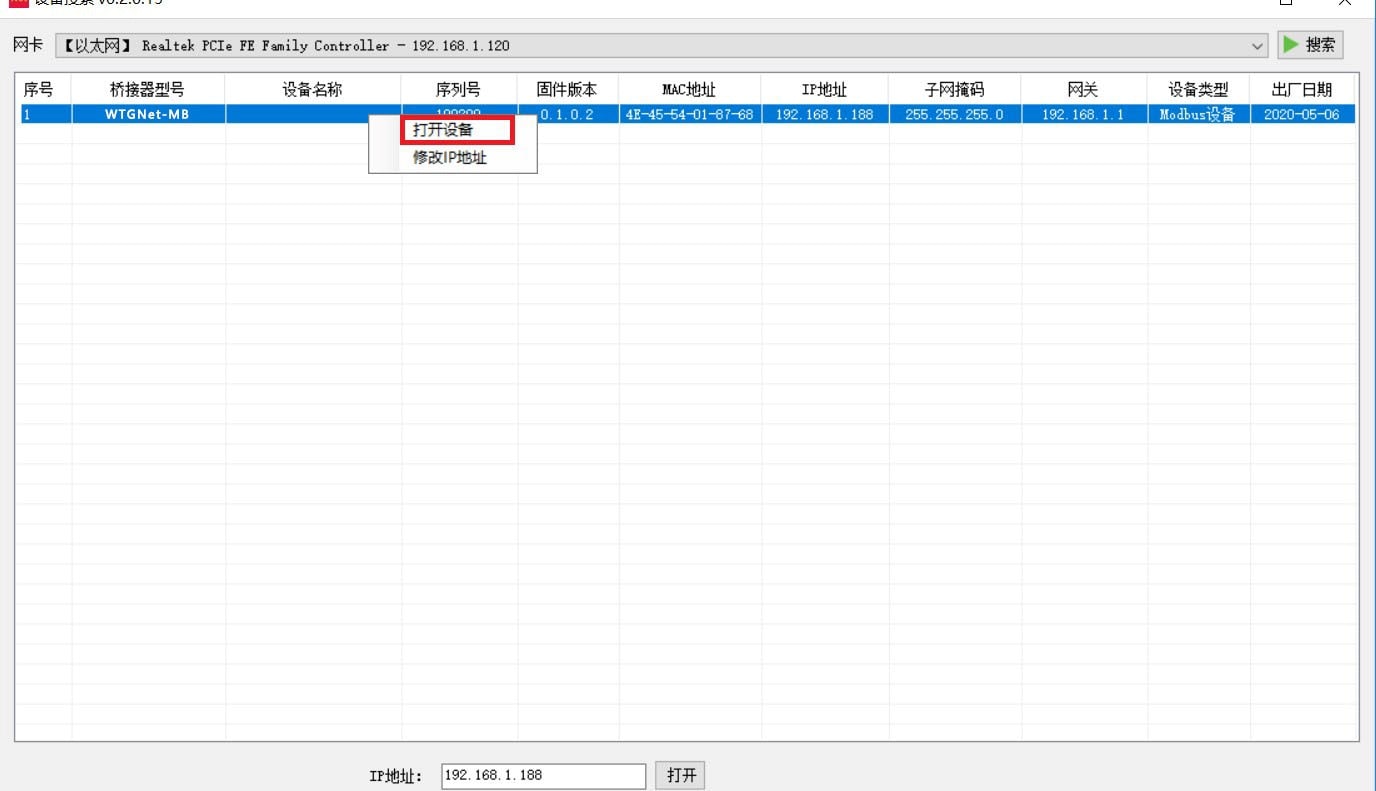Click the 设备名称 column header
This screenshot has width=1376, height=791.
(313, 90)
